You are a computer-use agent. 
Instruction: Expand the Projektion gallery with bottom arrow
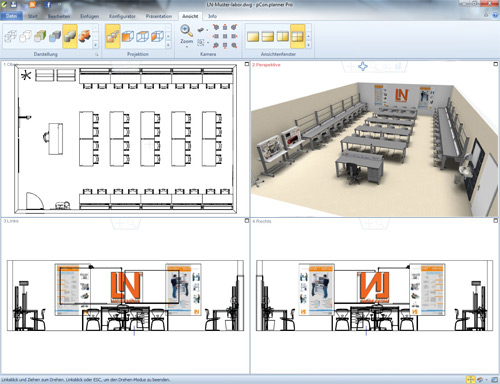click(168, 44)
